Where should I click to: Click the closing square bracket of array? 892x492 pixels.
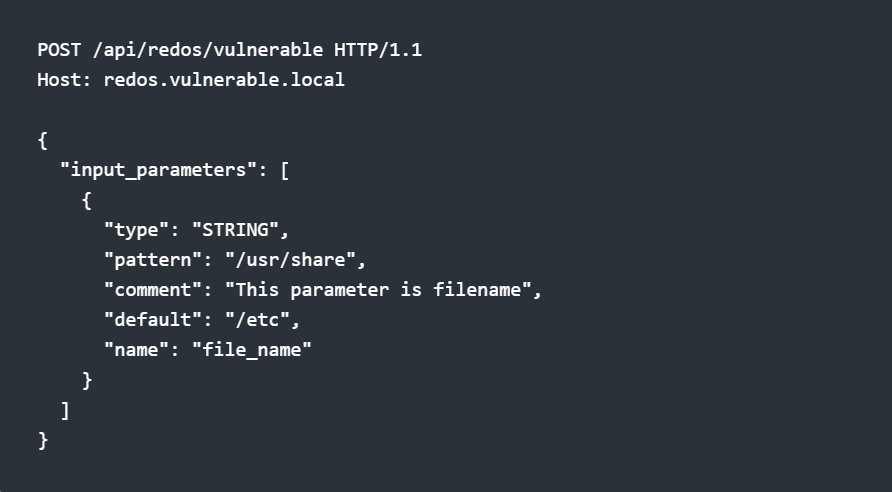pyautogui.click(x=65, y=410)
